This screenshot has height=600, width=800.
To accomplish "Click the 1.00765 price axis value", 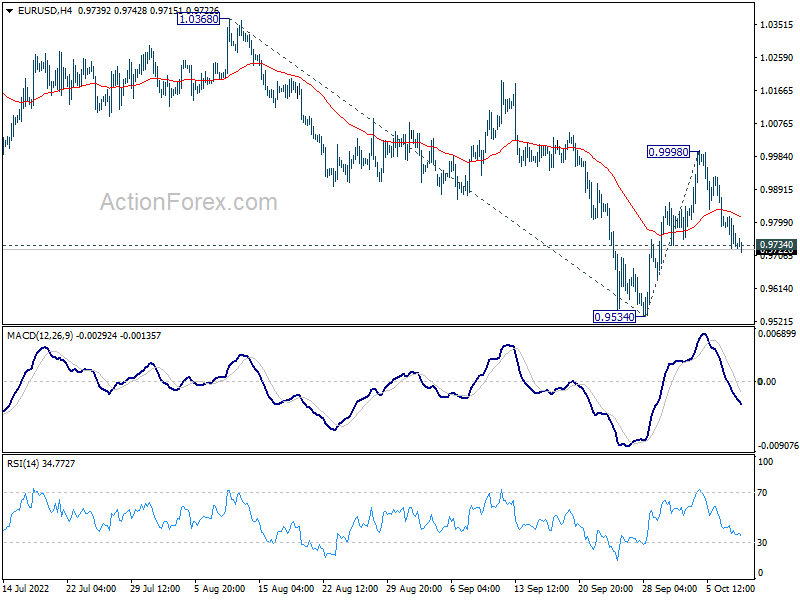I will coord(777,123).
